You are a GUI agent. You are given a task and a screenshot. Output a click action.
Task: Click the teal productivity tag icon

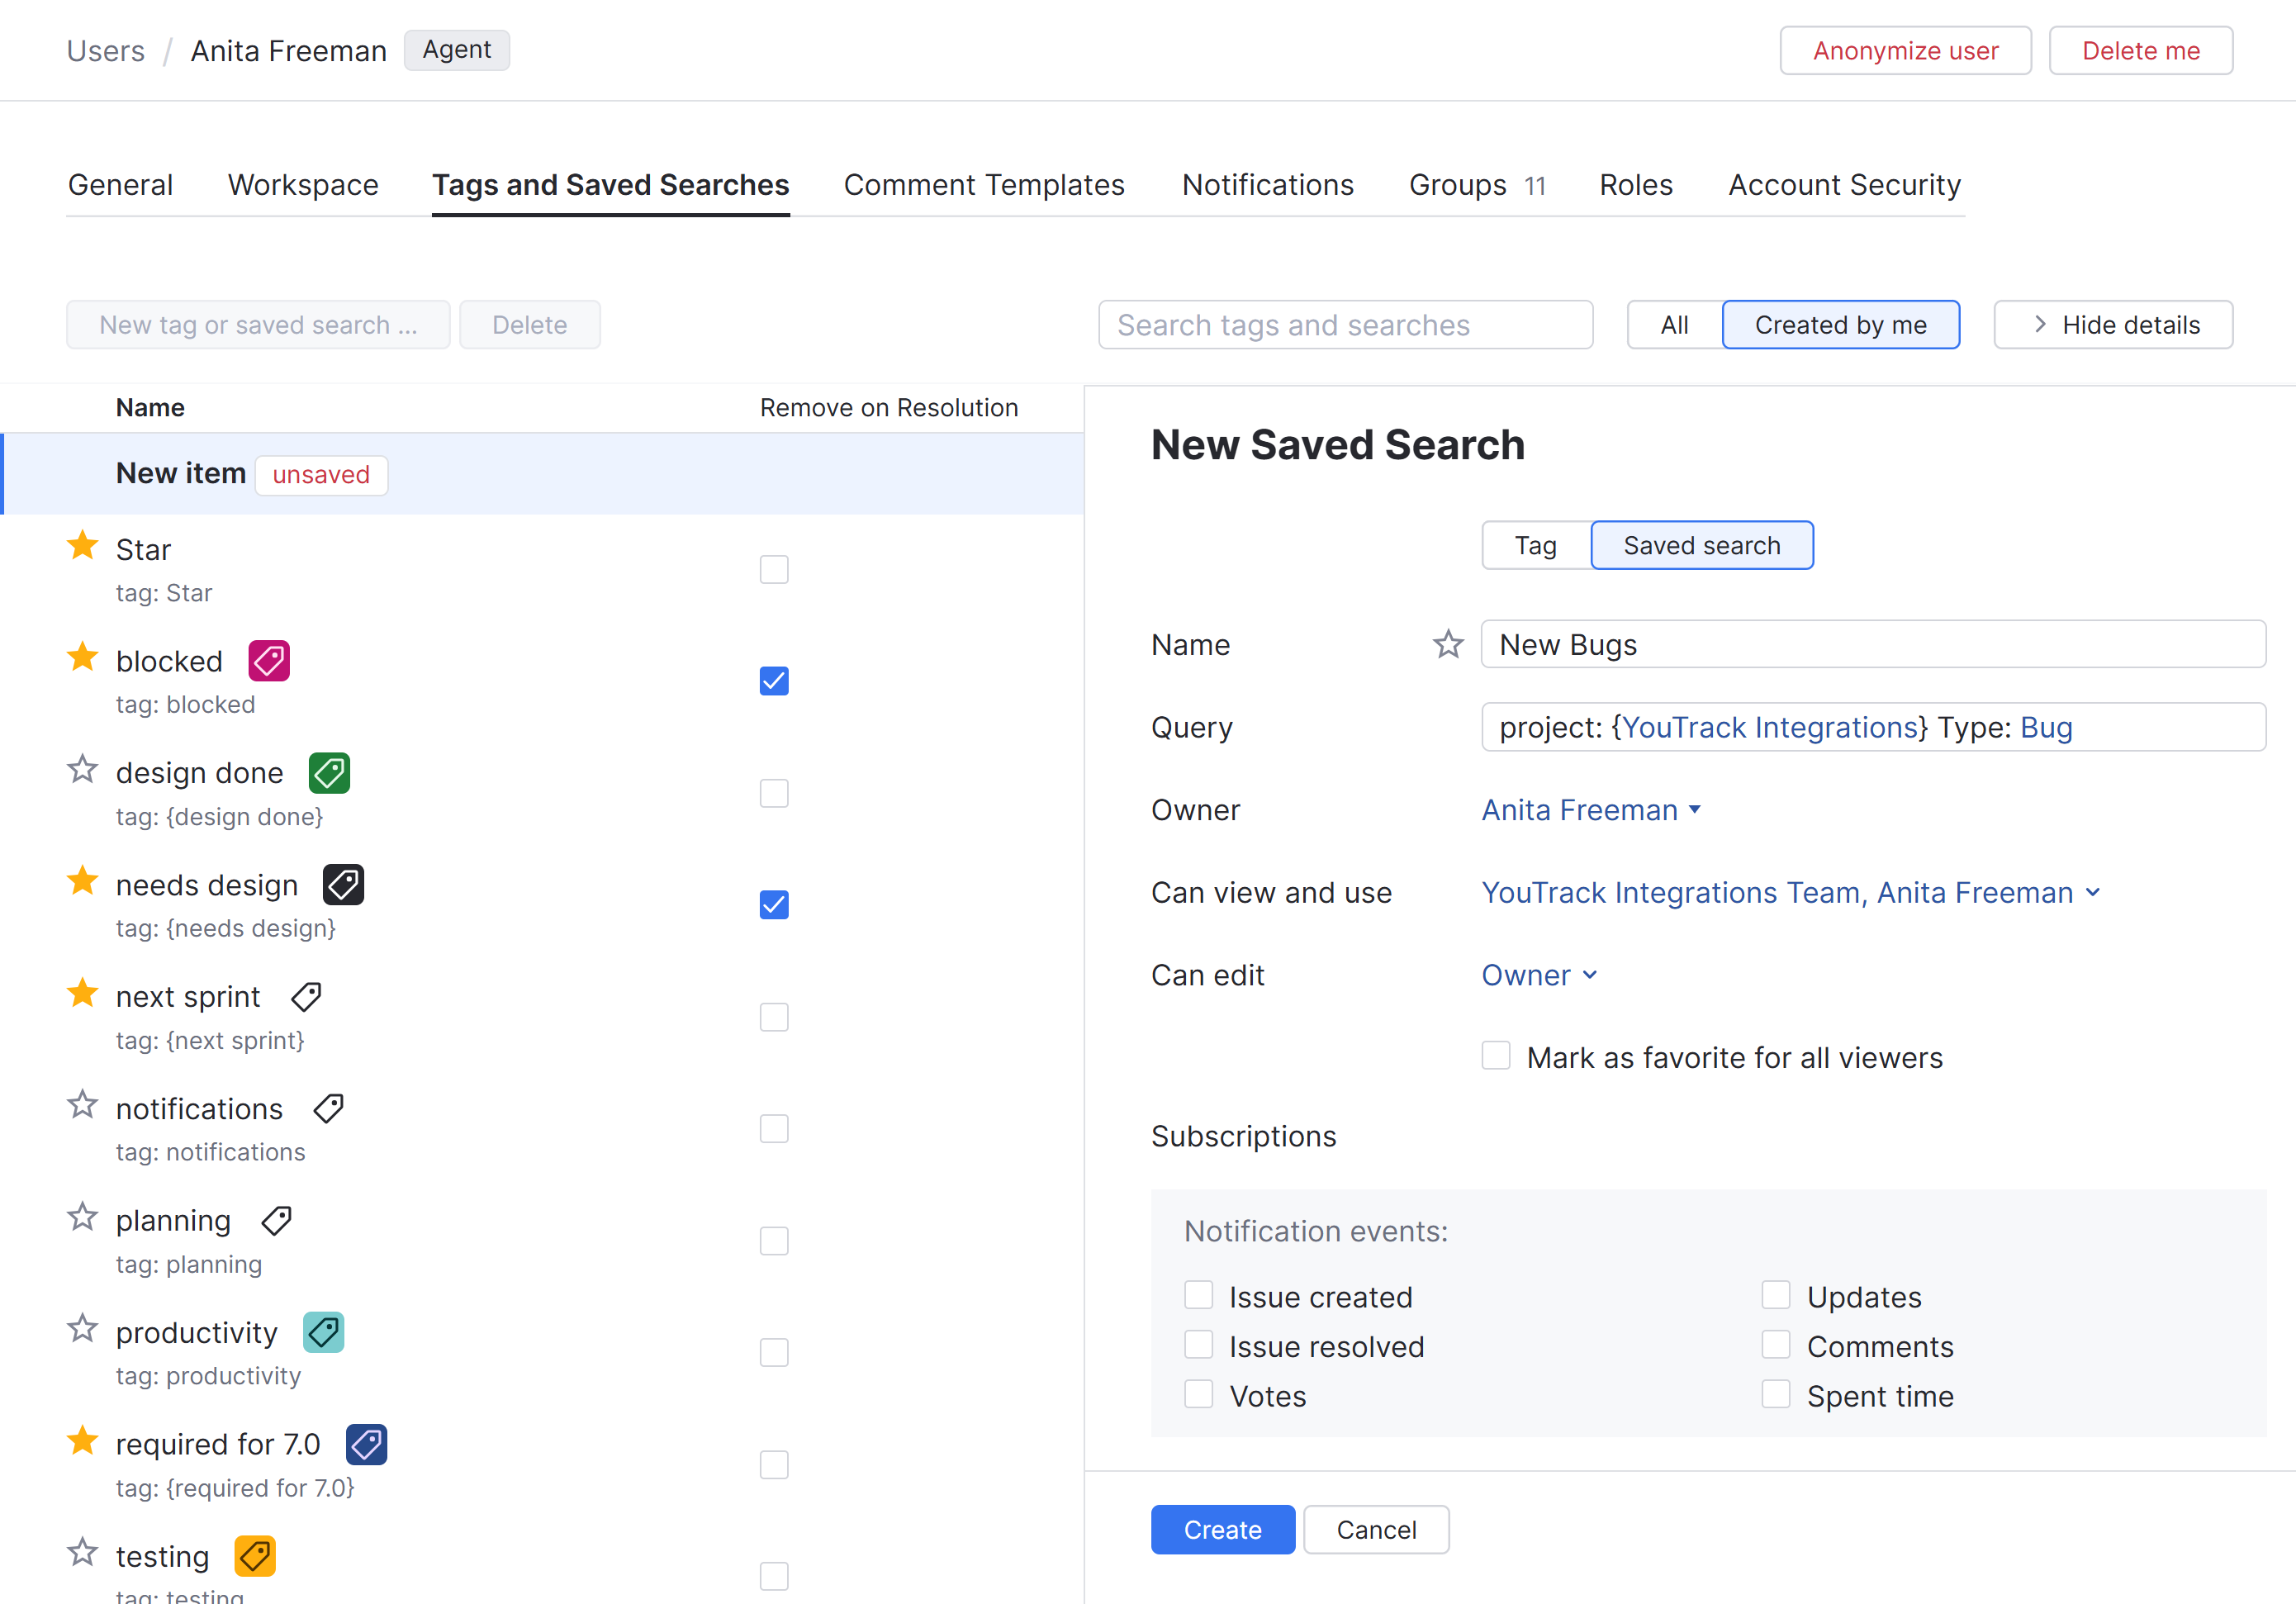point(323,1332)
